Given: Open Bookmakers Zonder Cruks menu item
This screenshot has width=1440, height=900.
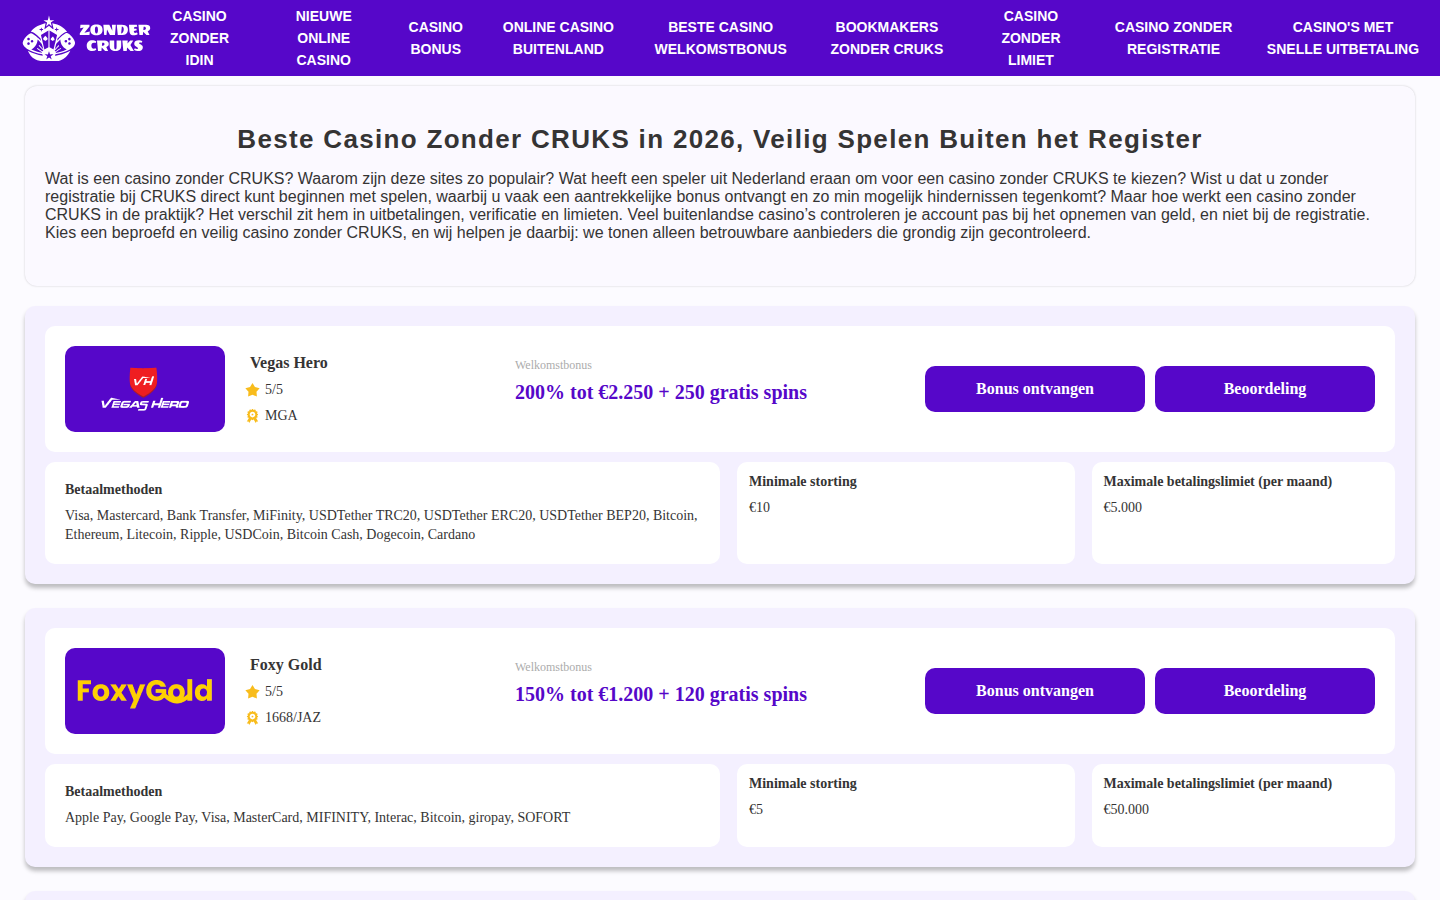Looking at the screenshot, I should (887, 38).
